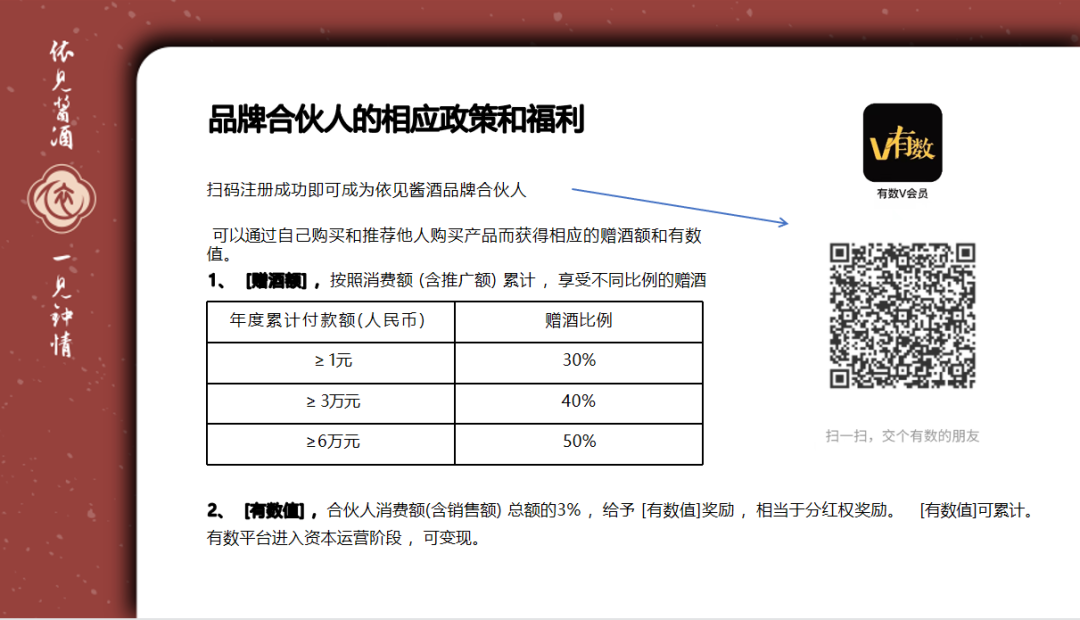Click the calligraphy text 依见酱酒
The image size is (1080, 620).
pos(62,95)
